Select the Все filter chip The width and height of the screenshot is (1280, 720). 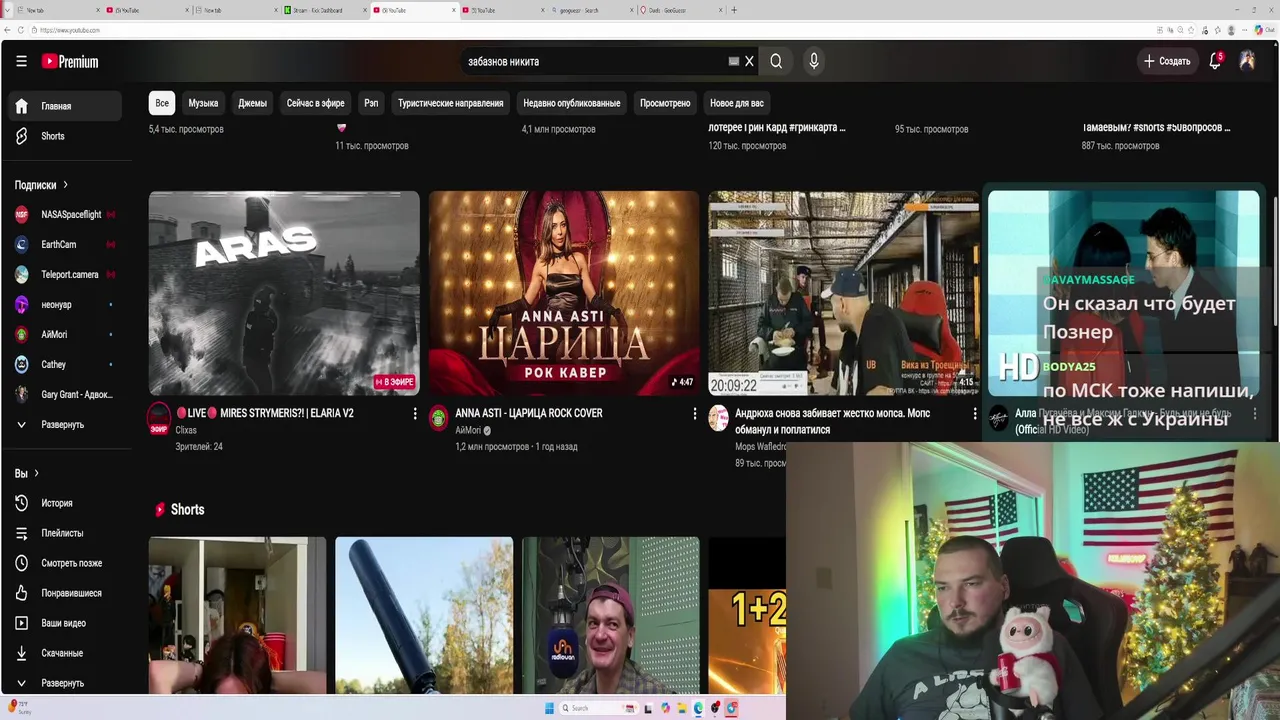click(x=162, y=103)
